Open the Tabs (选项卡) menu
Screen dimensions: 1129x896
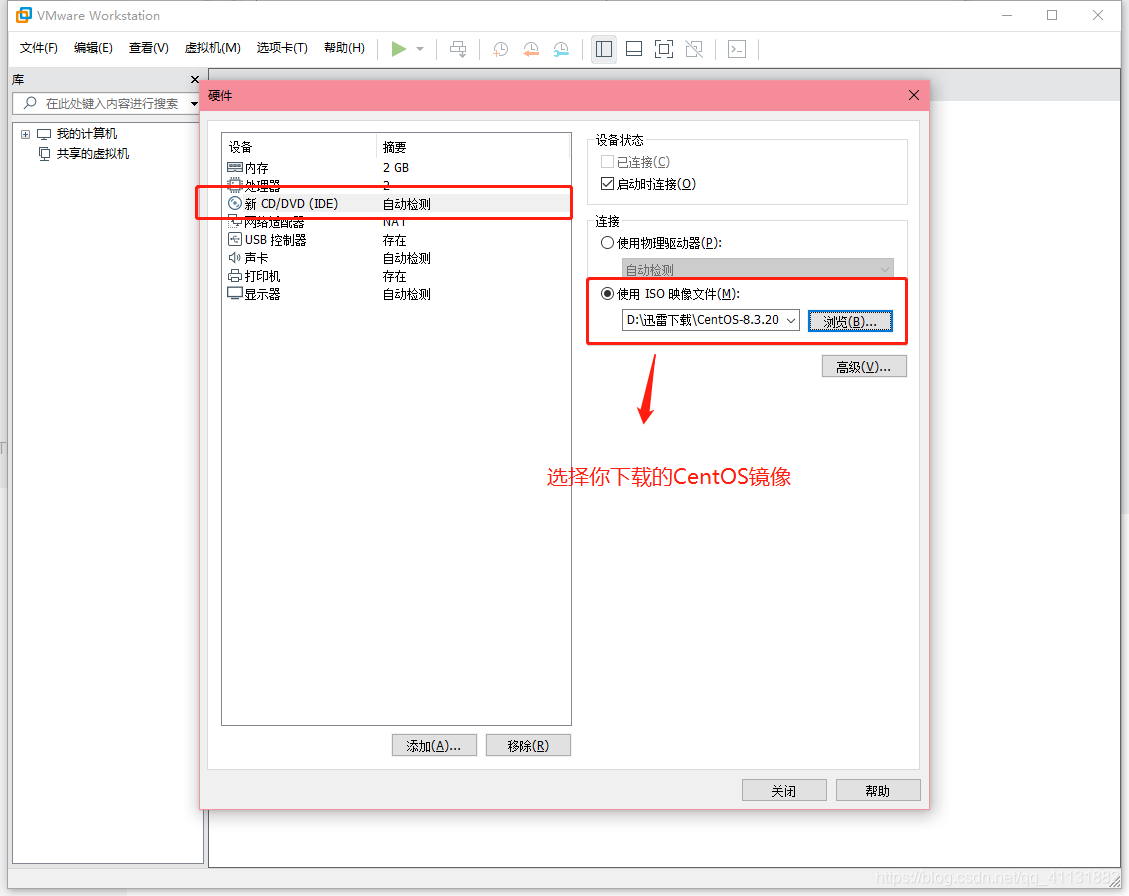pyautogui.click(x=282, y=48)
